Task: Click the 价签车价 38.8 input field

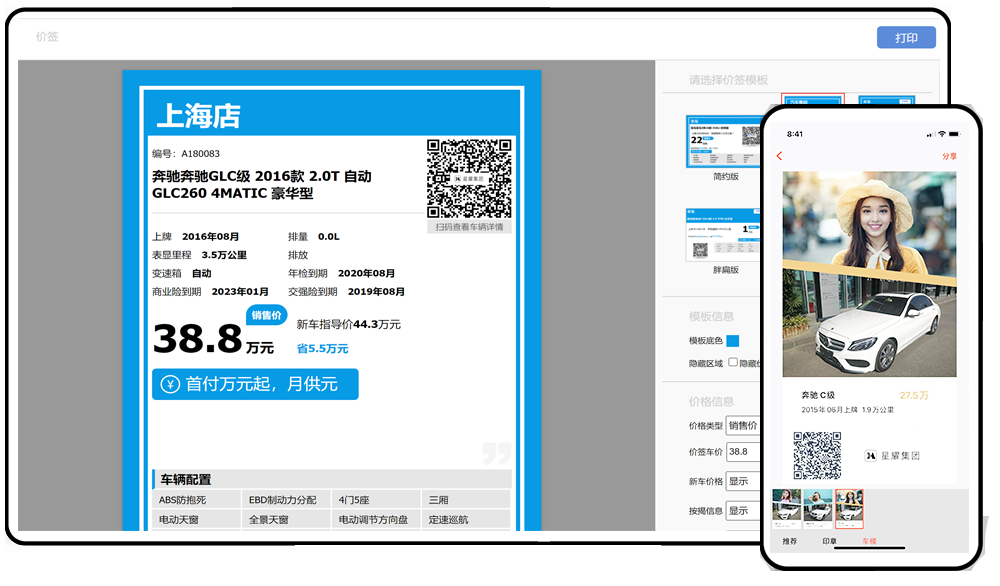Action: point(744,451)
